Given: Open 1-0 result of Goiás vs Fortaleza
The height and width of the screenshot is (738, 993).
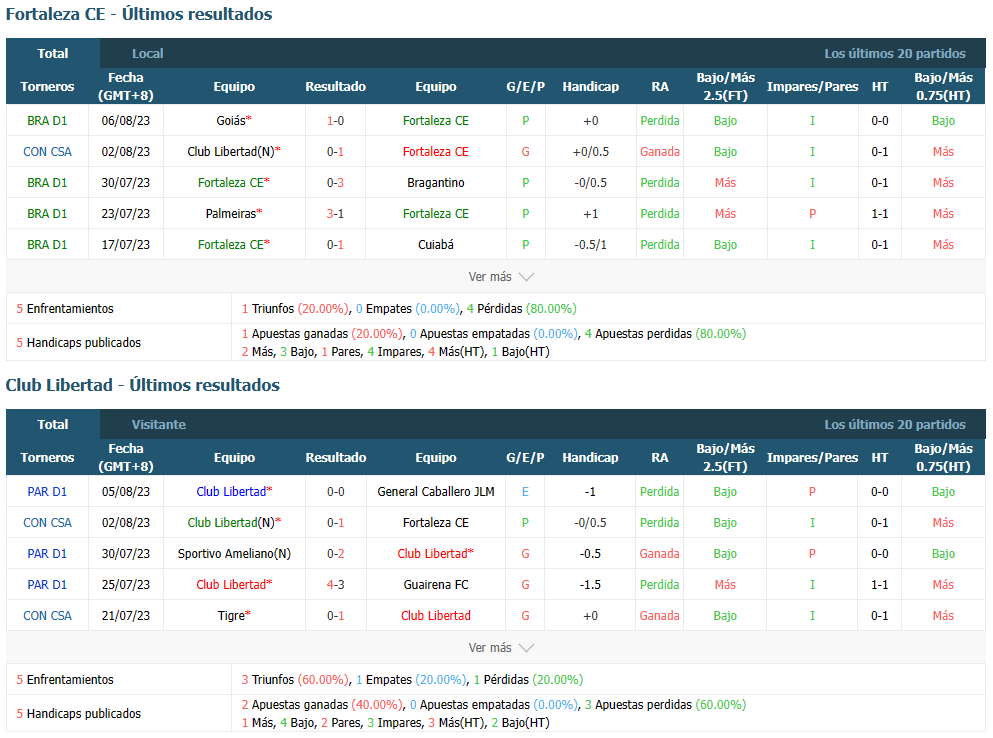Looking at the screenshot, I should (335, 120).
